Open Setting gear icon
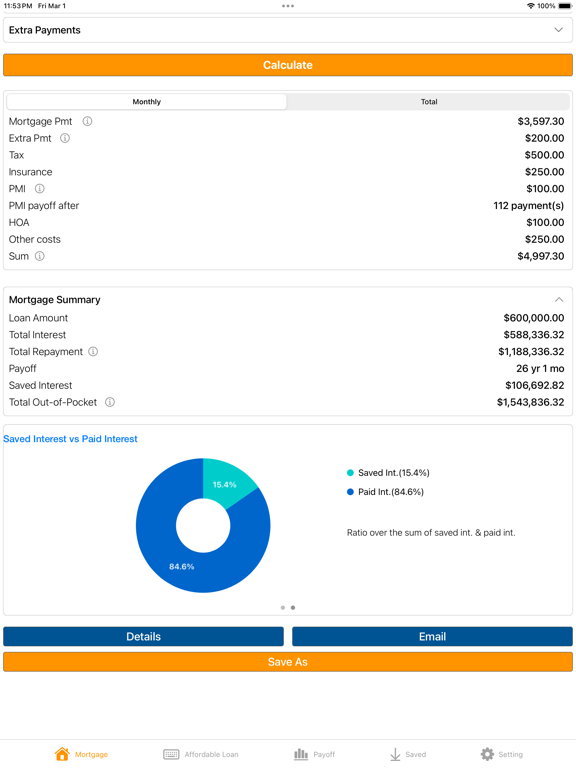Viewport: 576px width, 768px height. (487, 754)
